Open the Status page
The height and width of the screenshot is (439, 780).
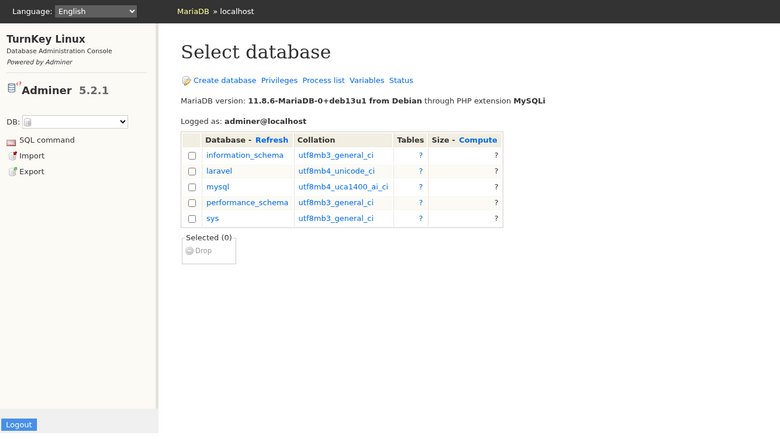click(401, 81)
